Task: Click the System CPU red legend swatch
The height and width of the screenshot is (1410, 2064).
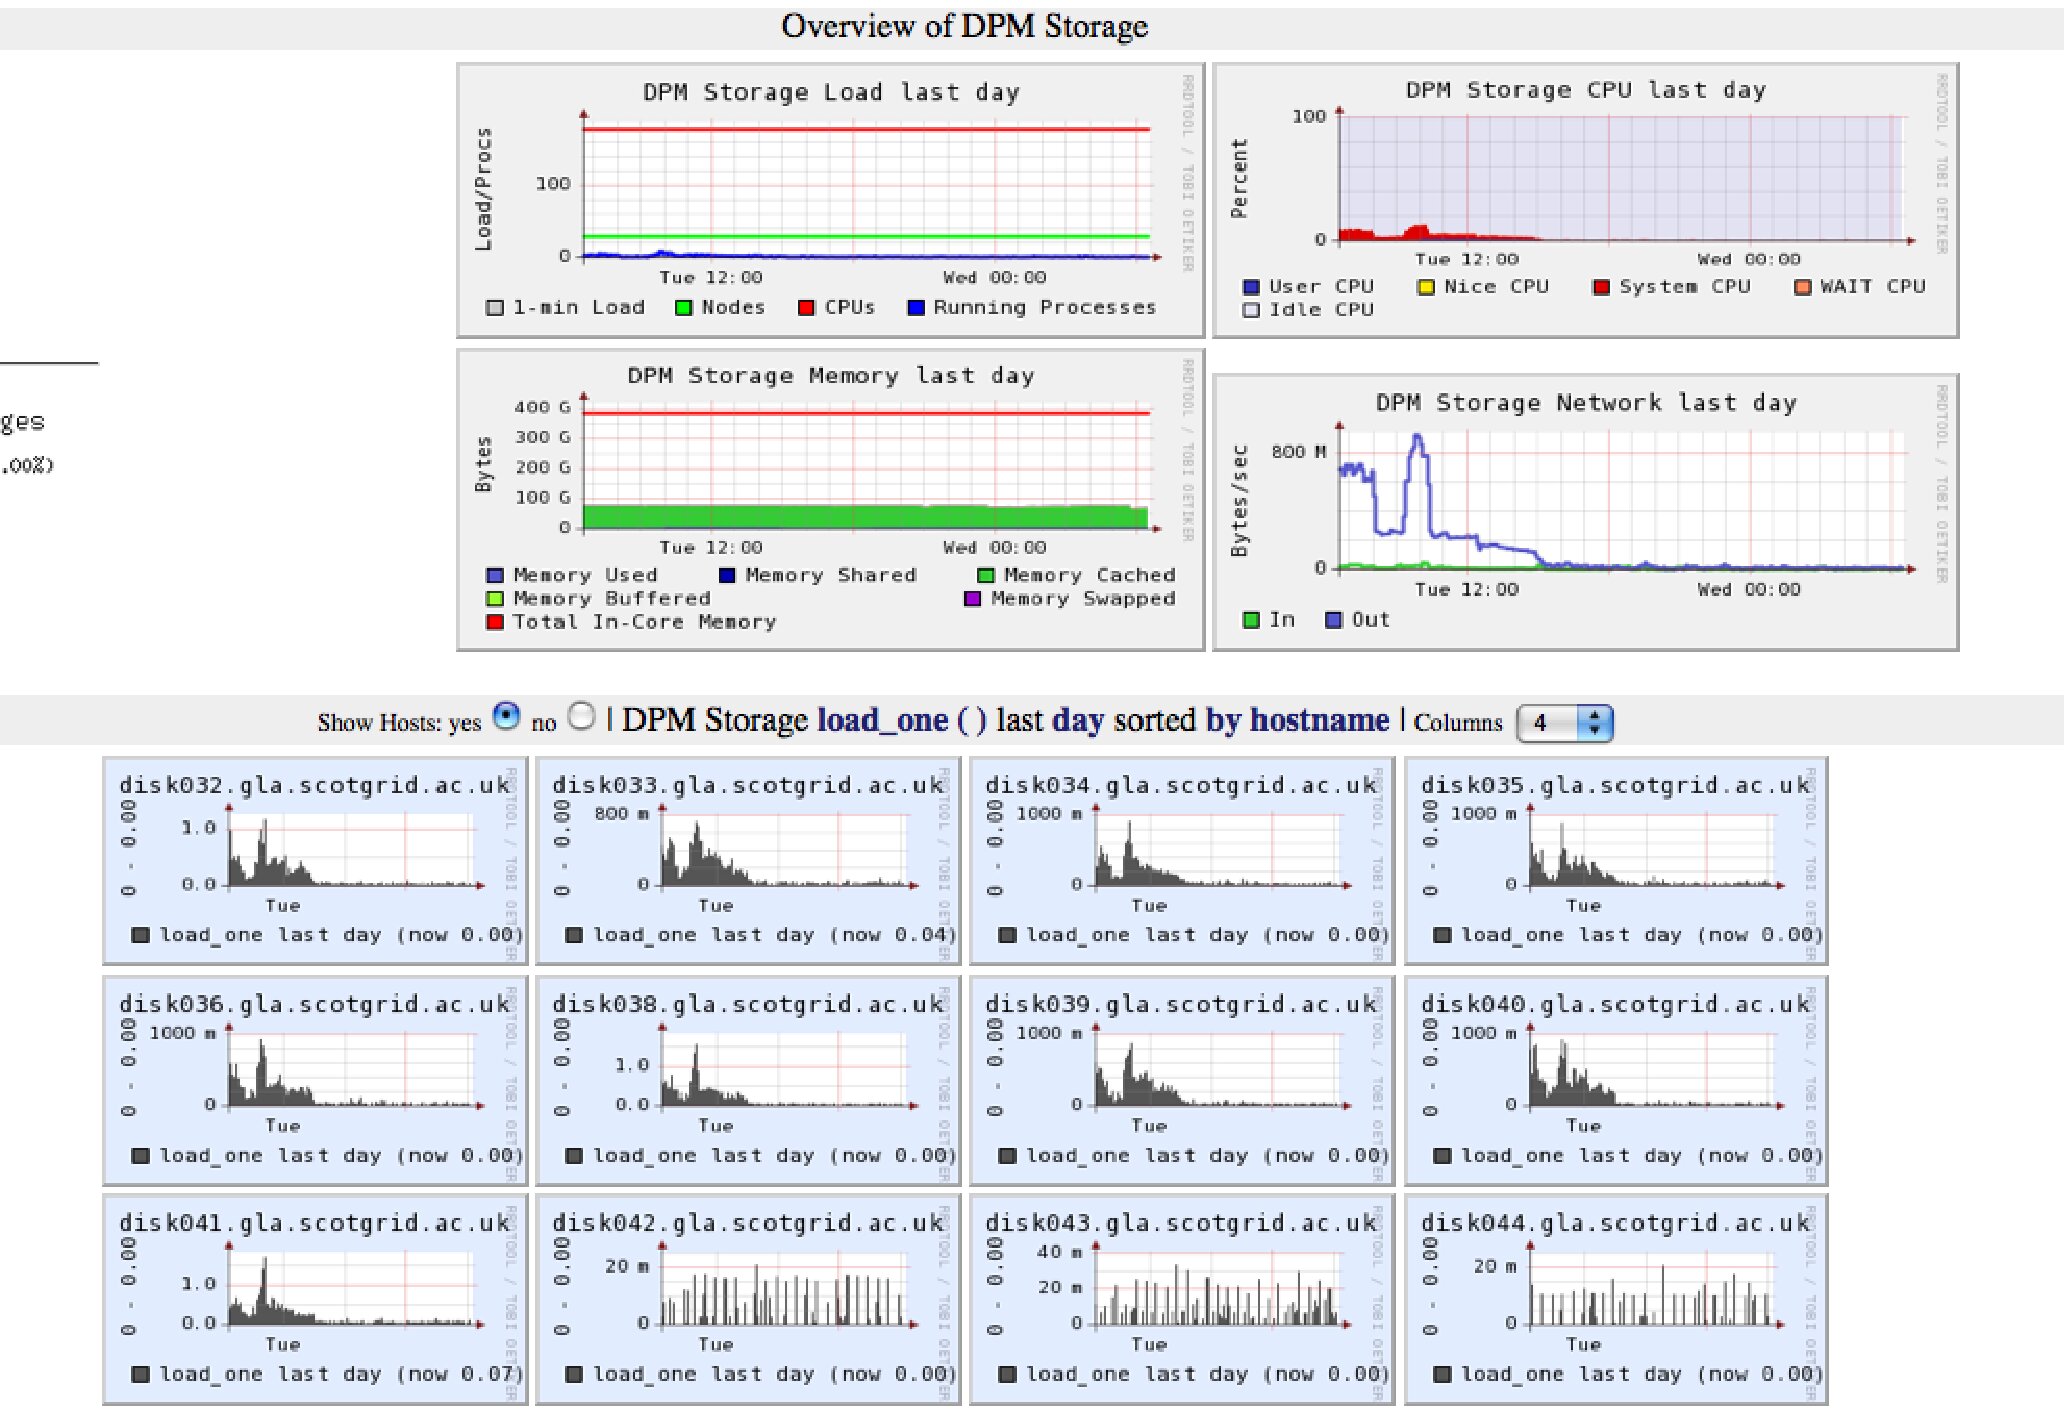Action: pyautogui.click(x=1601, y=287)
